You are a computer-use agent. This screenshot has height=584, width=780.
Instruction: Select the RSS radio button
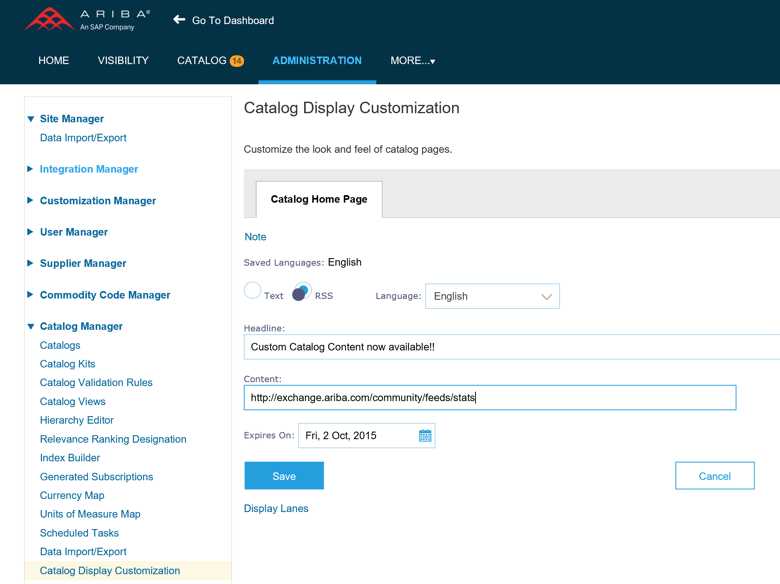coord(301,292)
